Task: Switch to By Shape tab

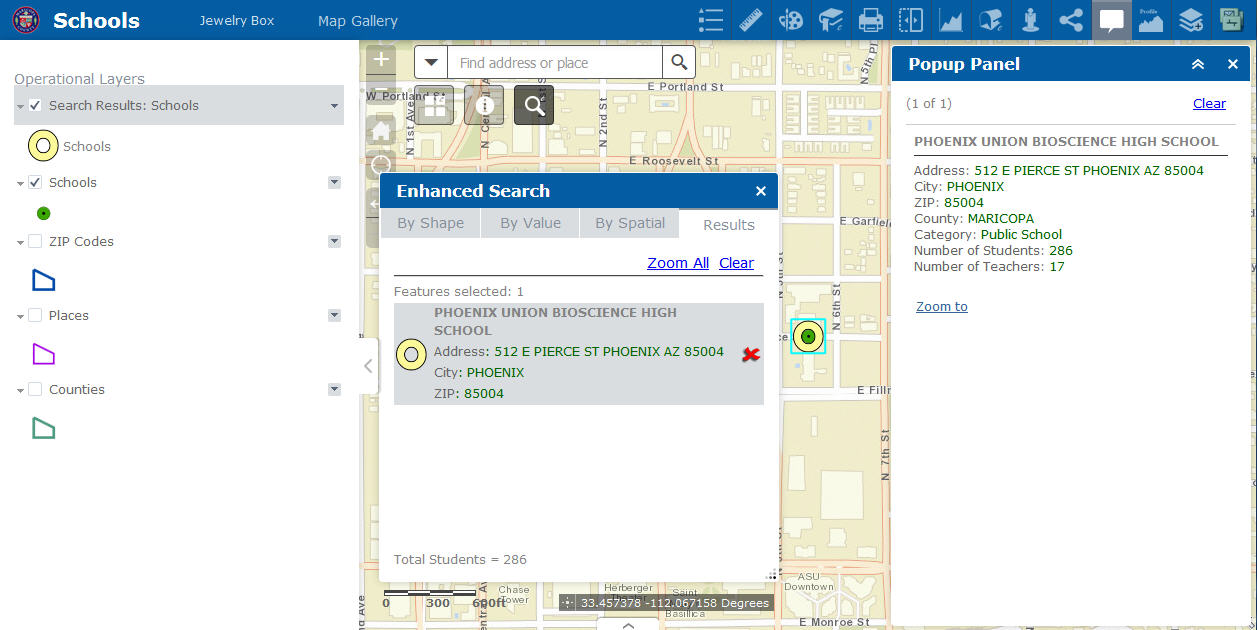Action: click(x=430, y=223)
